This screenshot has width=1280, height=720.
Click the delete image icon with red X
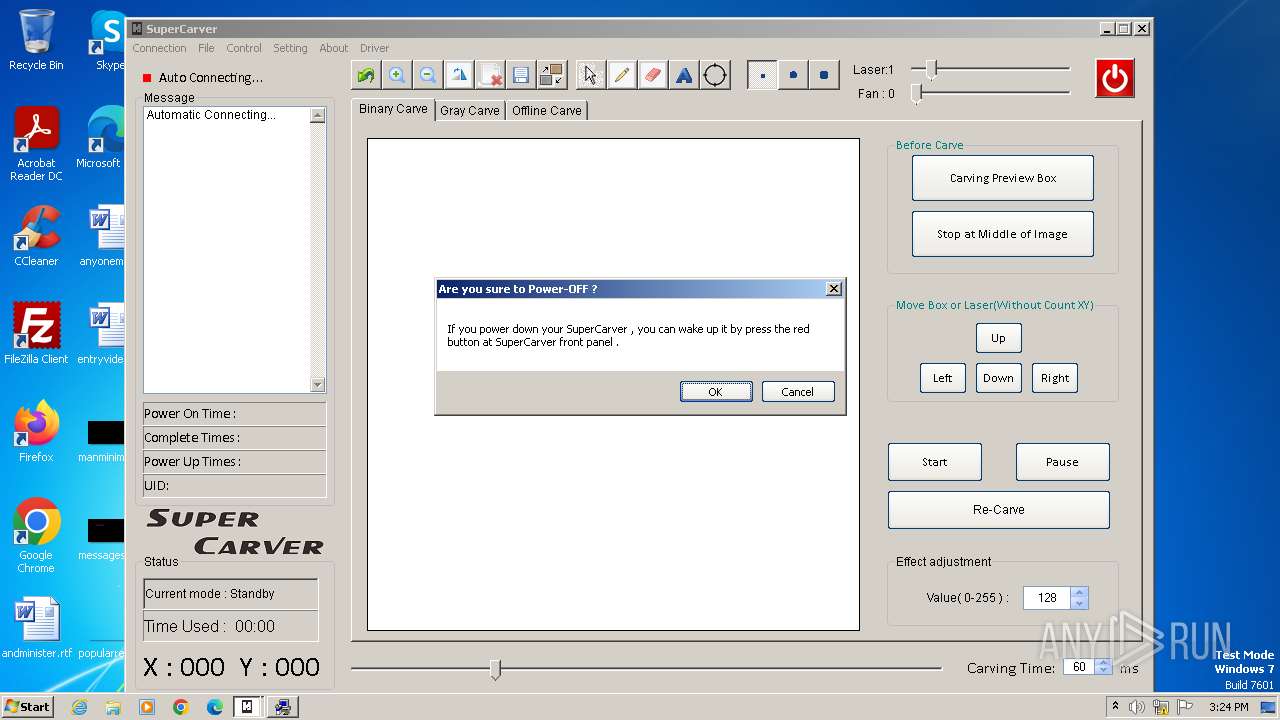[490, 75]
